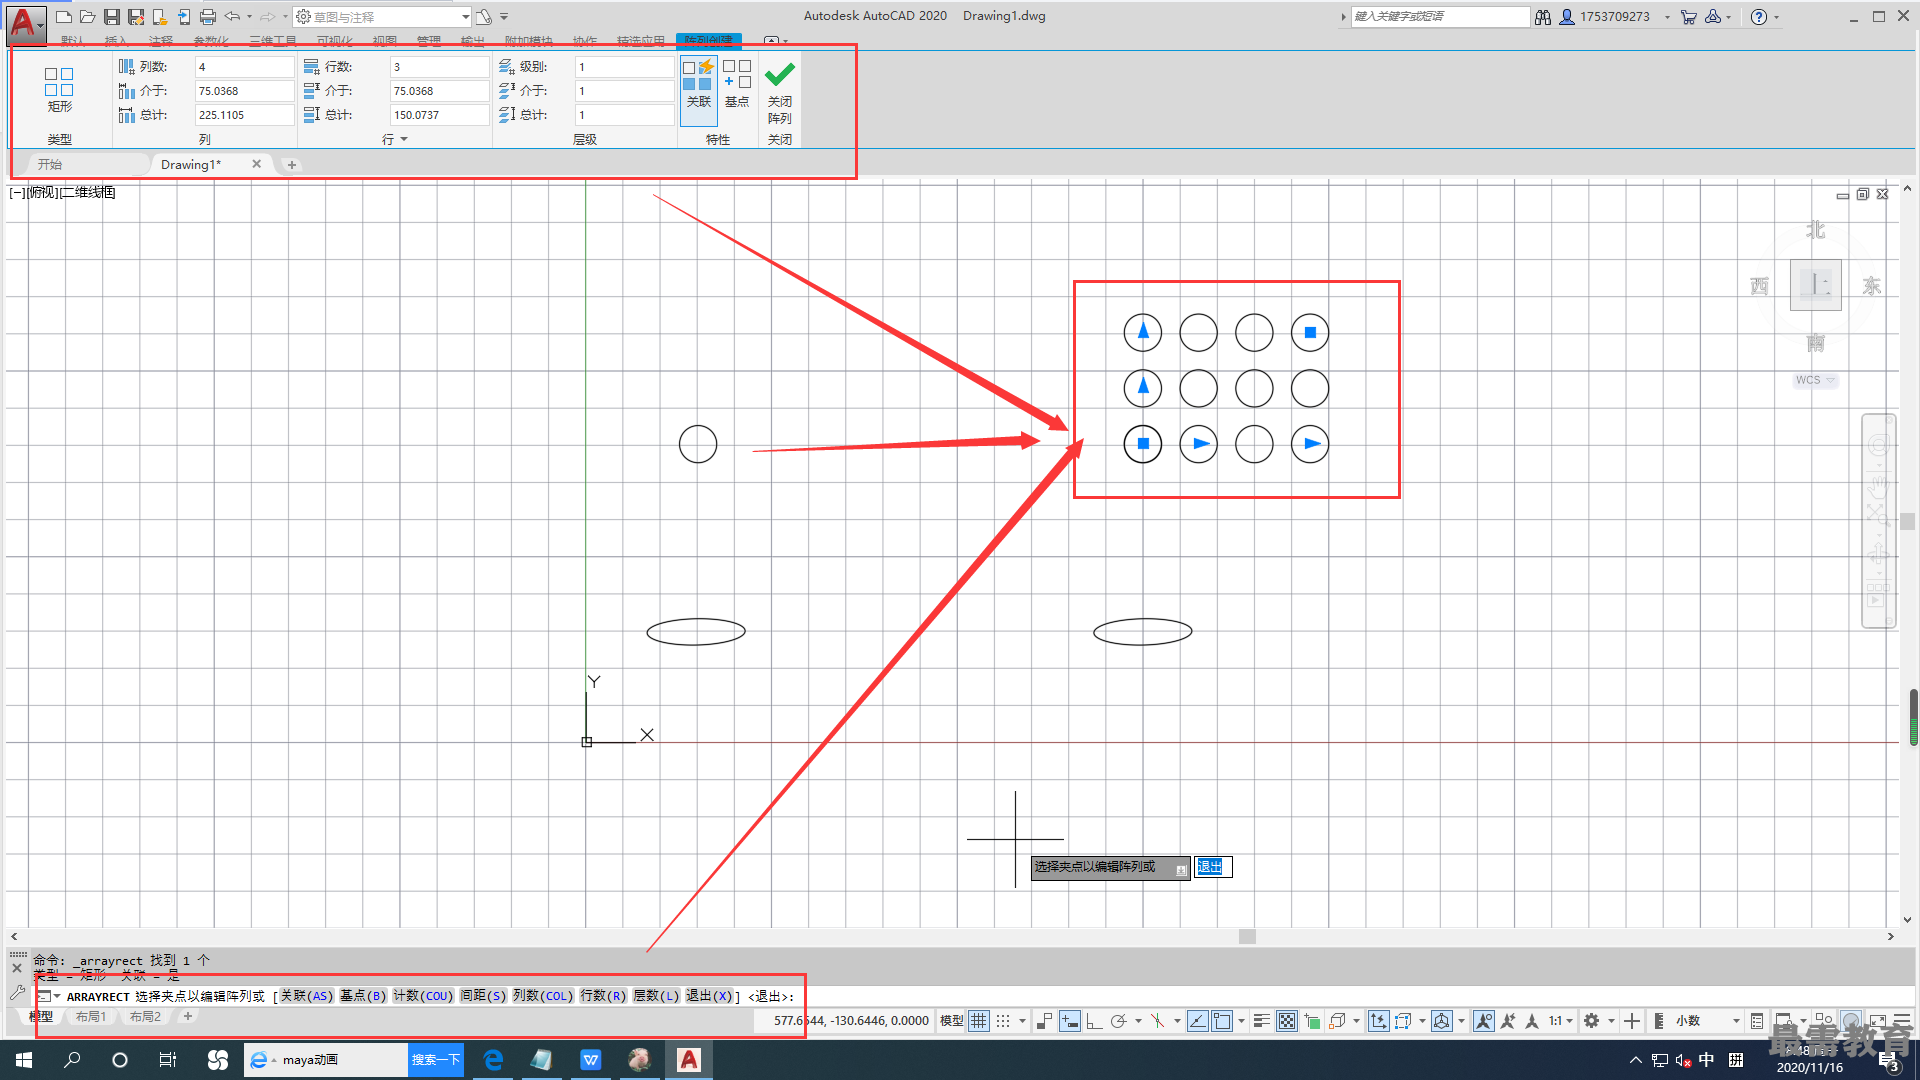Switch to the 布局2 layout tab

pos(145,1017)
